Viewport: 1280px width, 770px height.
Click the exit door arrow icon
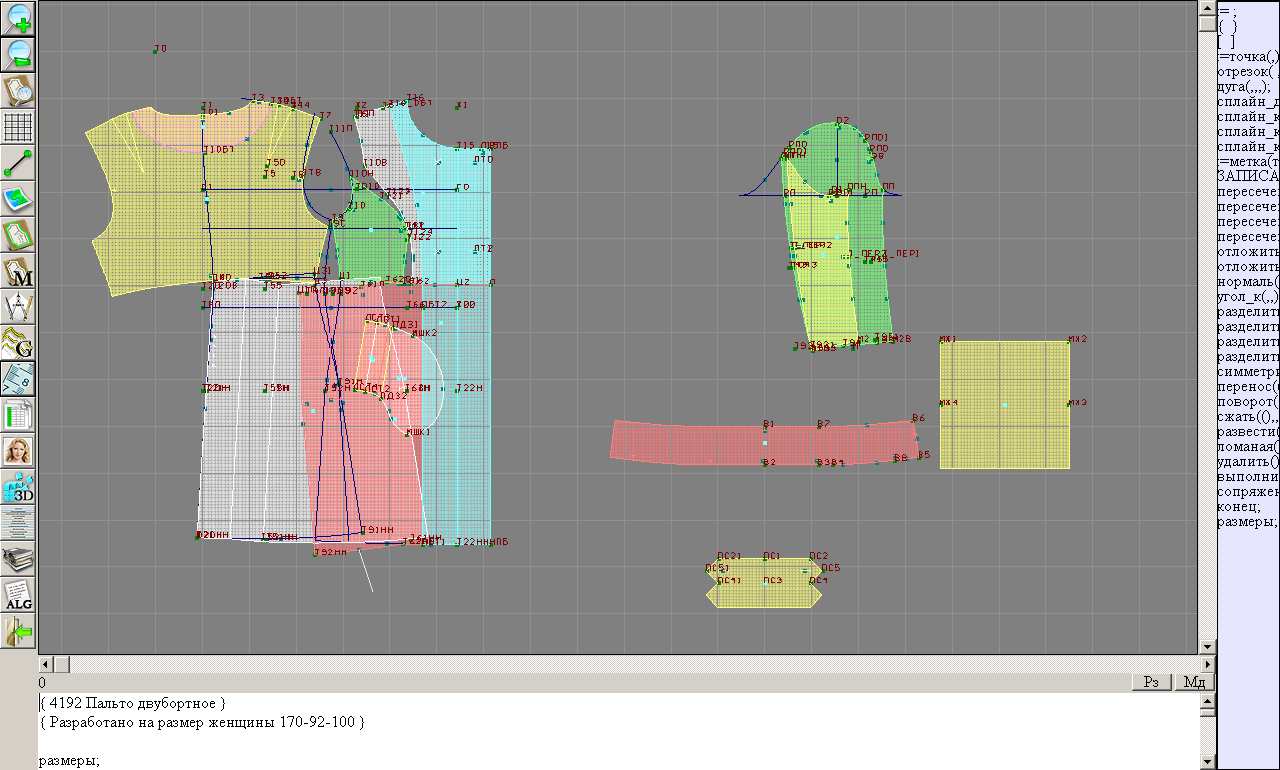pos(19,631)
